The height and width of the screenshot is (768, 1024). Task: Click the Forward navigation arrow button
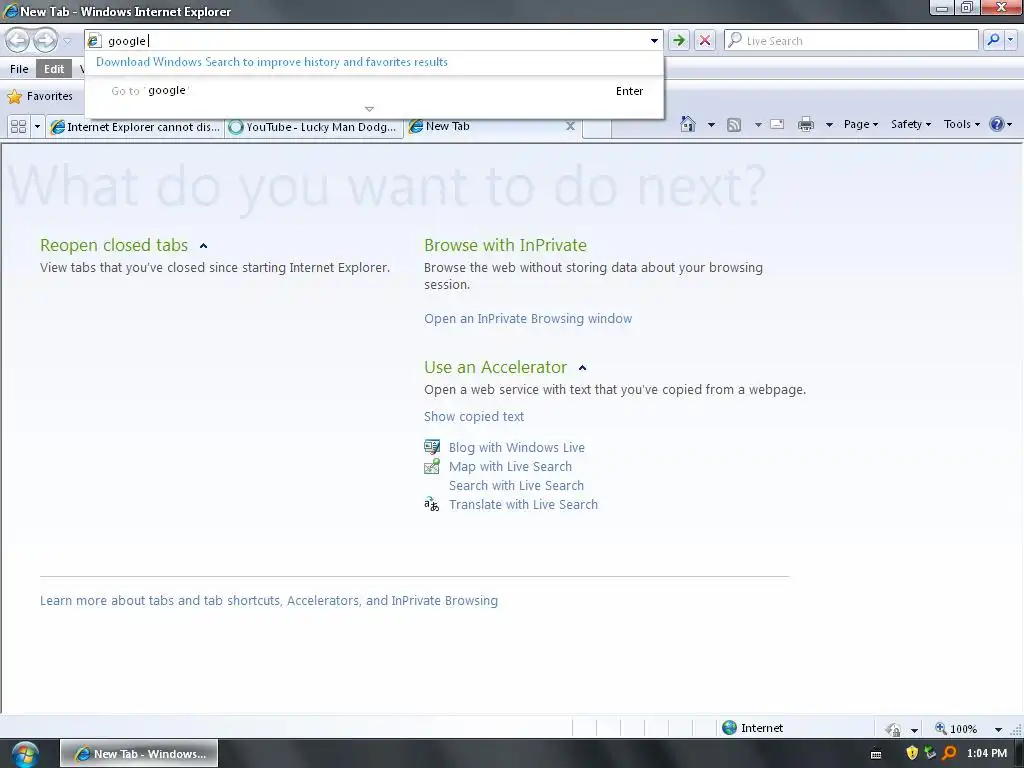pyautogui.click(x=45, y=40)
